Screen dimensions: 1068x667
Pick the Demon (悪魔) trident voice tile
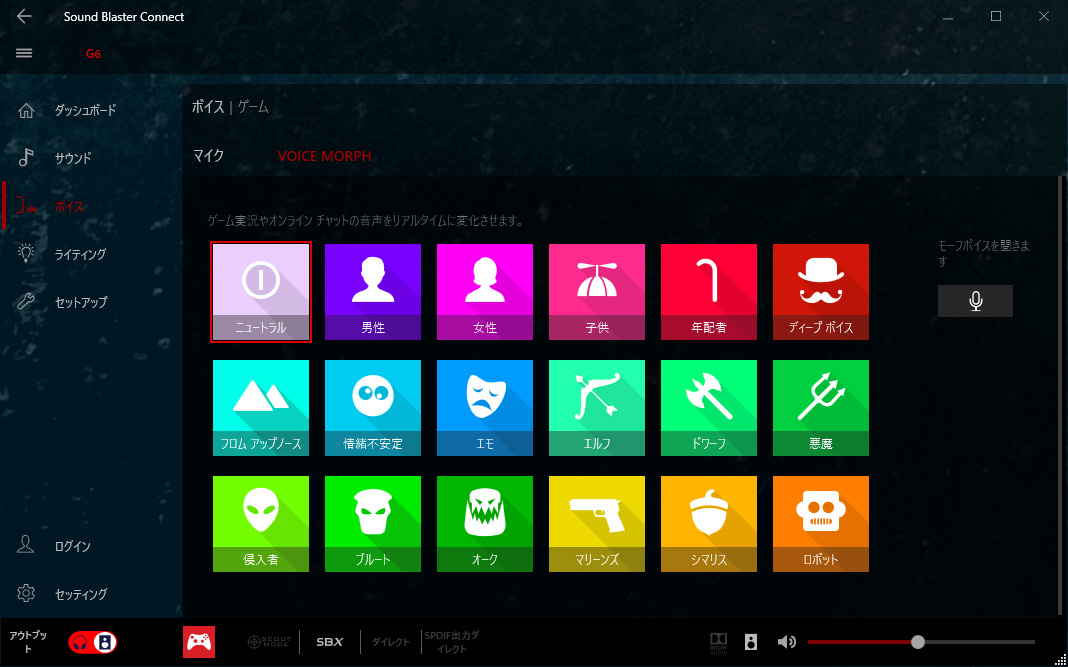820,407
